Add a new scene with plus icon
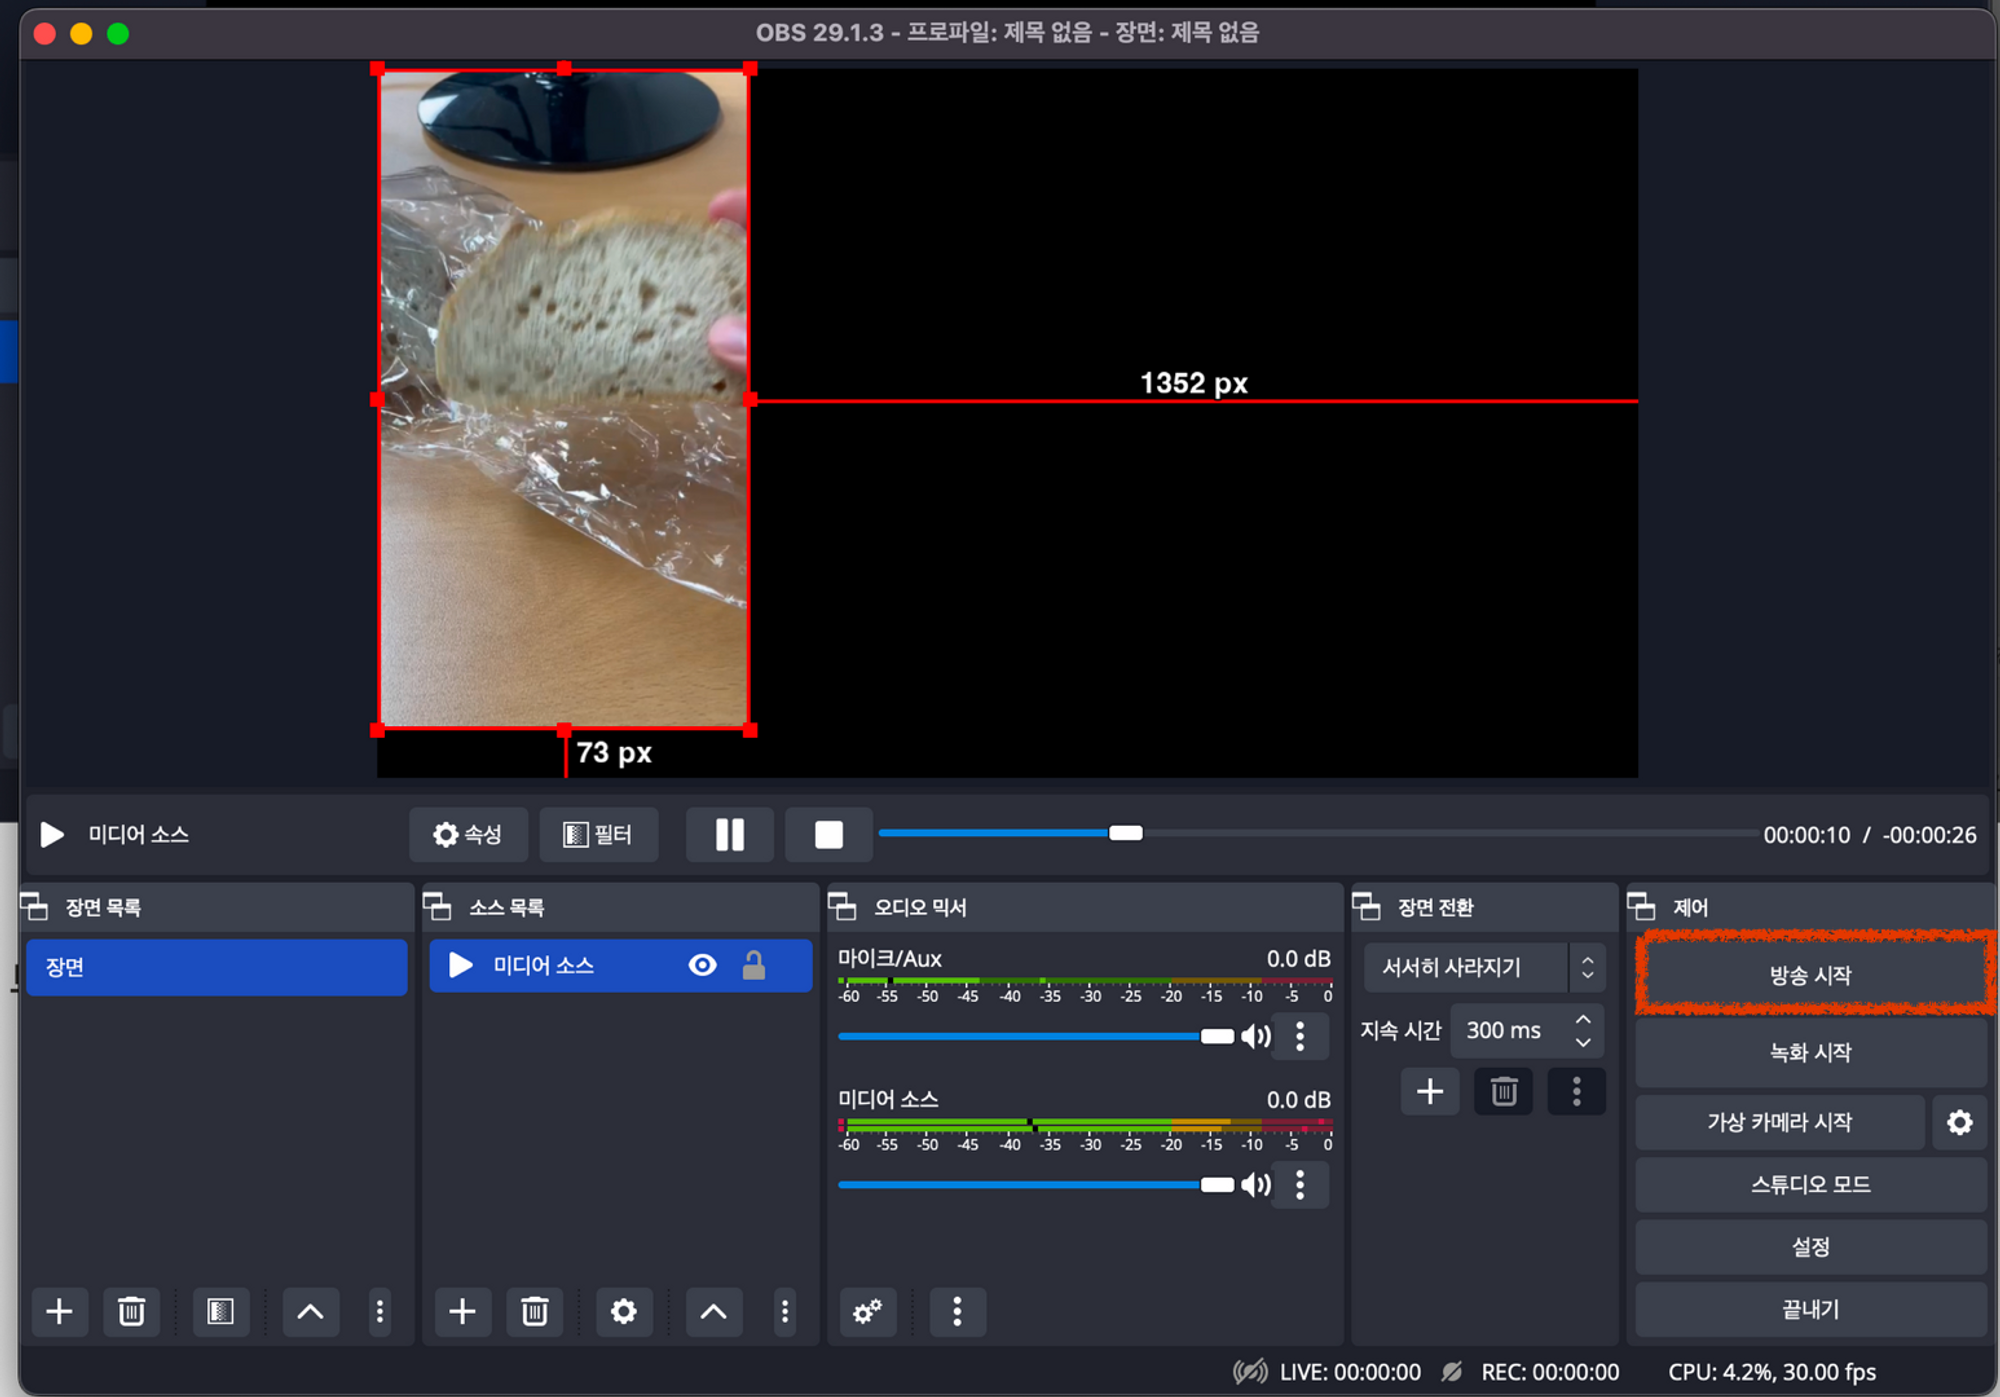The image size is (2000, 1397). [59, 1310]
